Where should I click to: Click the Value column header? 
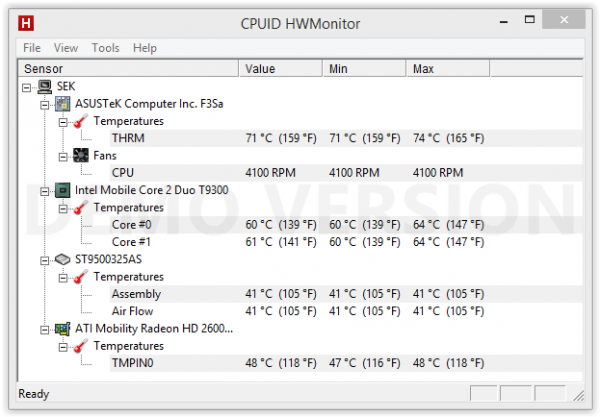281,68
